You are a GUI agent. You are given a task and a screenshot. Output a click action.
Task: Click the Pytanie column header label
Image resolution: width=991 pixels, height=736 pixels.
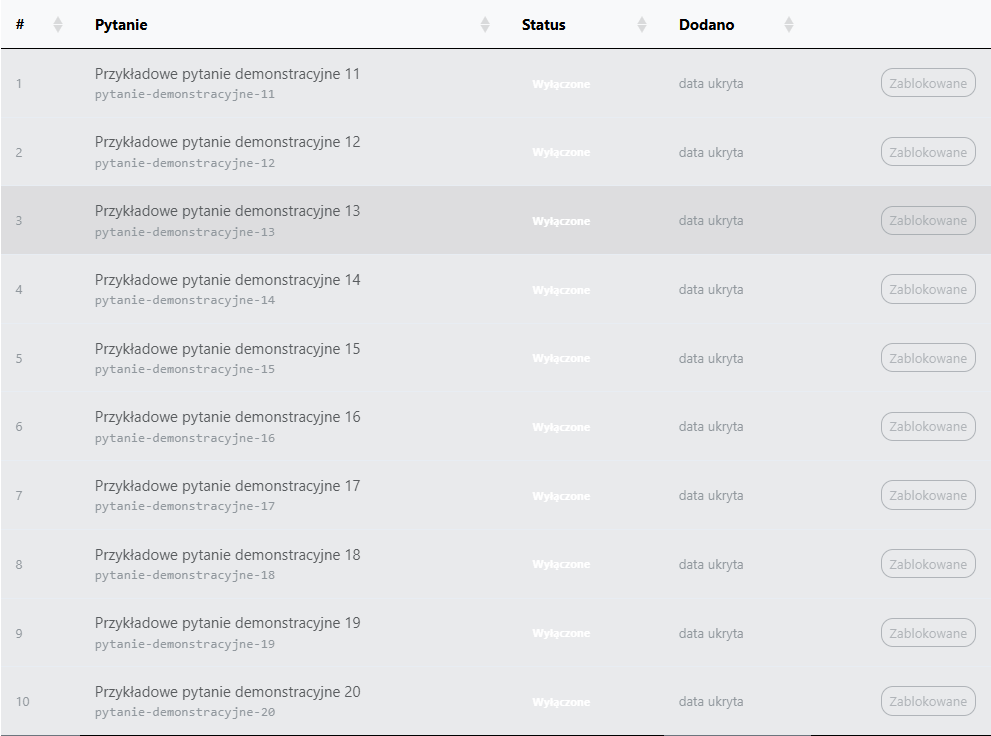point(121,25)
